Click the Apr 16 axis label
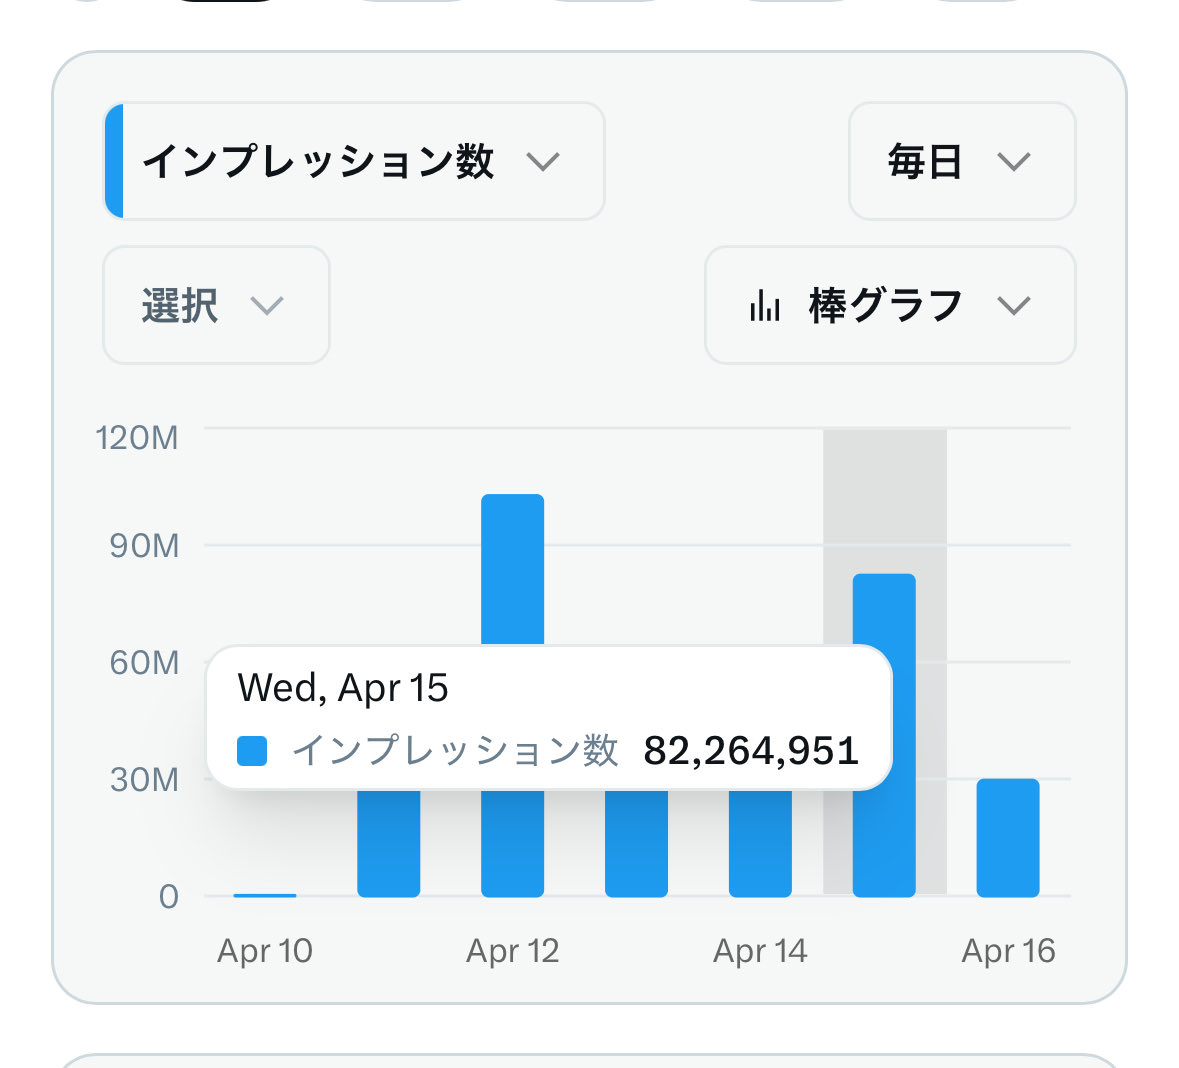The image size is (1179, 1068). 1008,951
